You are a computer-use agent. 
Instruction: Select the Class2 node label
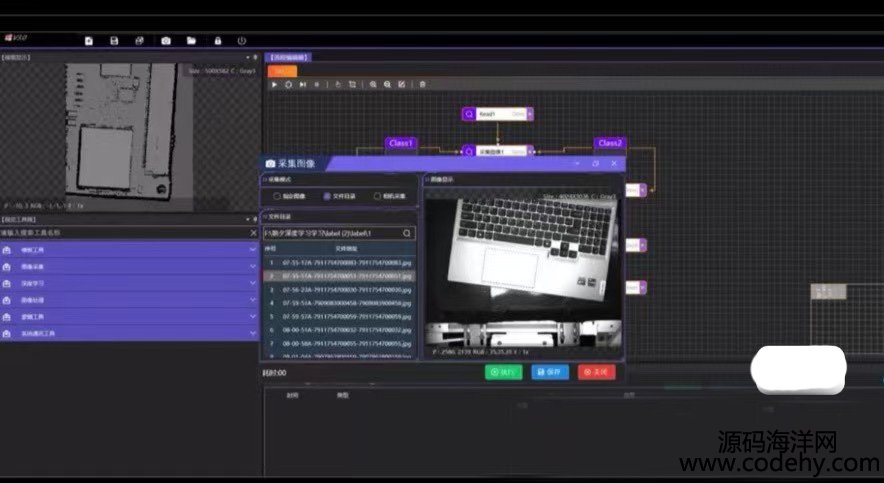pyautogui.click(x=609, y=143)
